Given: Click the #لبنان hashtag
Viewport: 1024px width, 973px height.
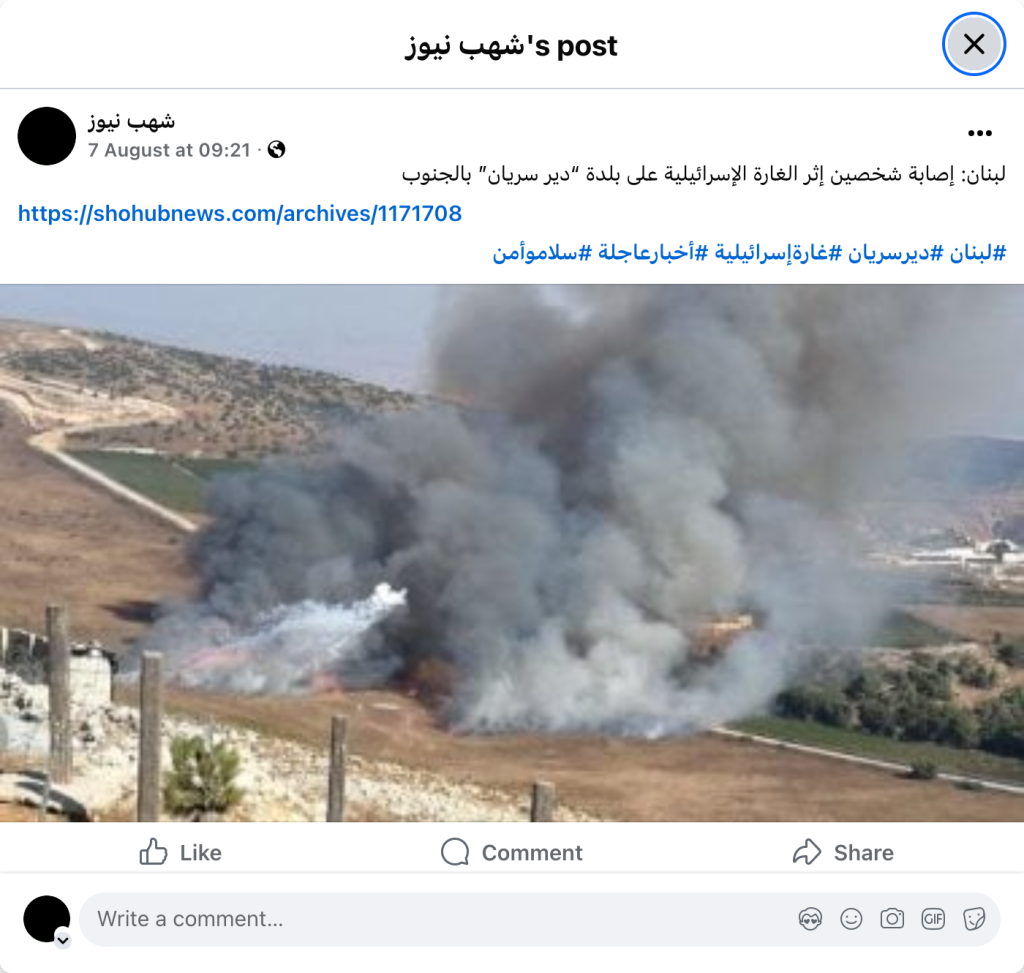Looking at the screenshot, I should (x=978, y=253).
